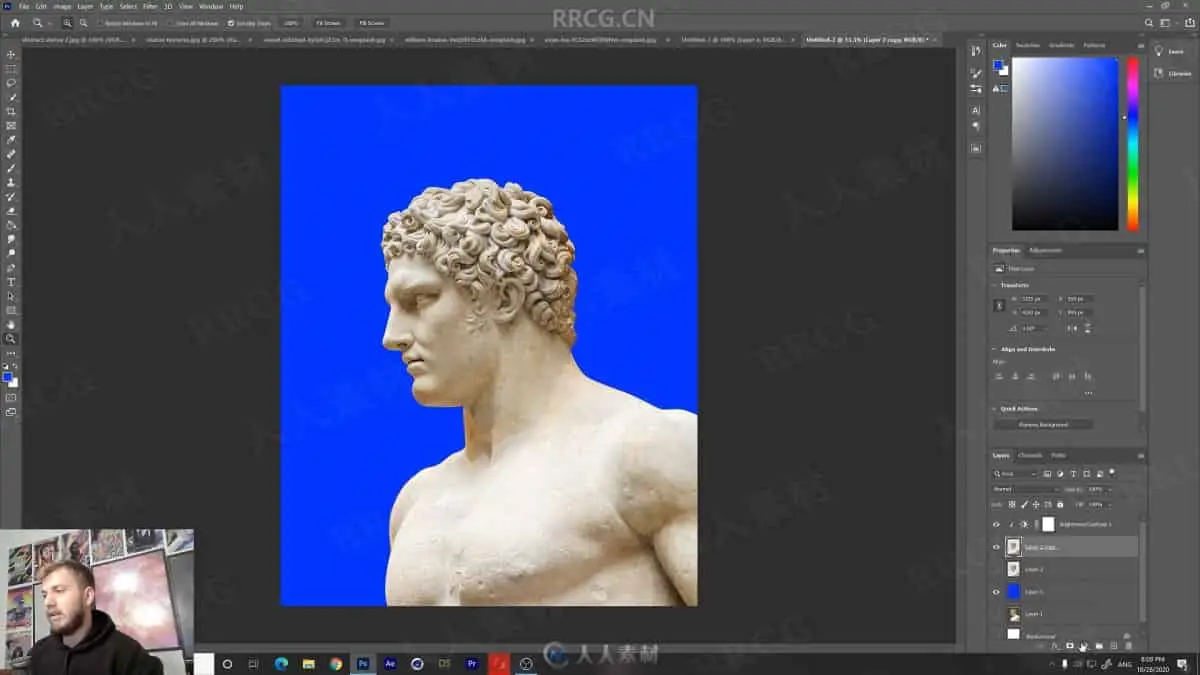The width and height of the screenshot is (1200, 675).
Task: Collapse the Align and Distribute section
Action: click(995, 349)
